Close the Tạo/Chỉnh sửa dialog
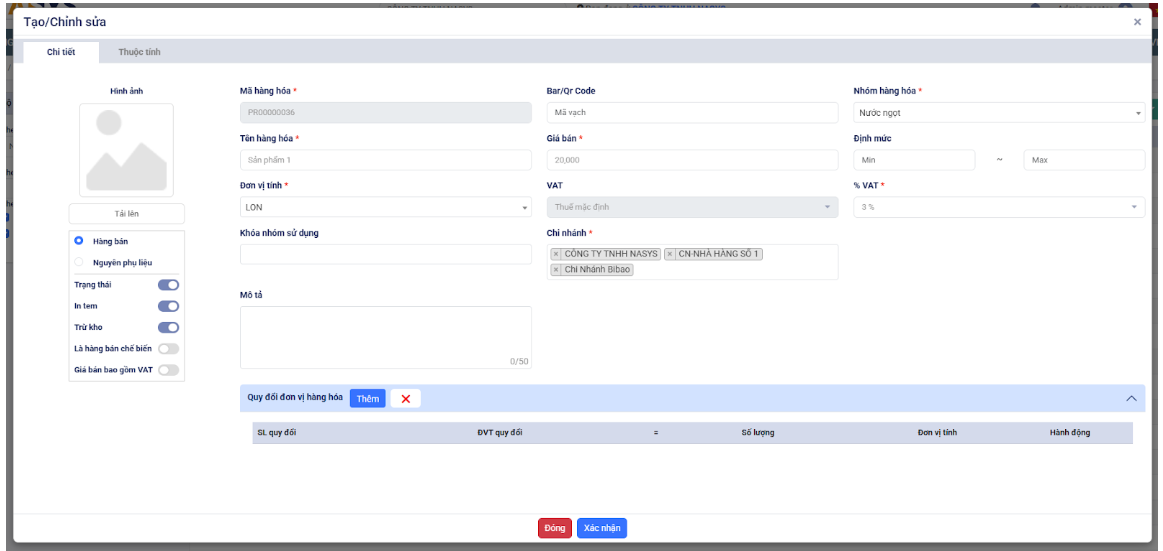This screenshot has height=551, width=1163. click(1137, 22)
